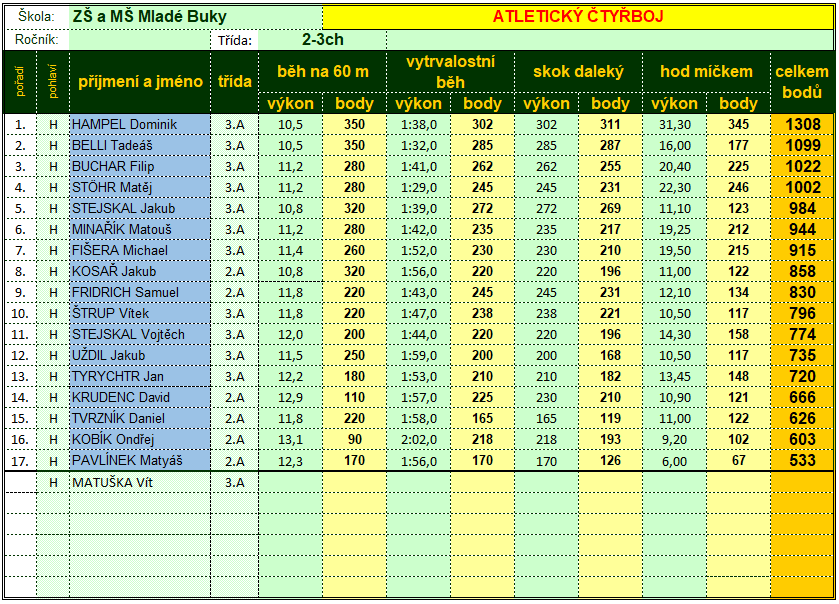Click the name STEJSKAL Vojtěch
The width and height of the screenshot is (839, 604).
click(x=128, y=334)
